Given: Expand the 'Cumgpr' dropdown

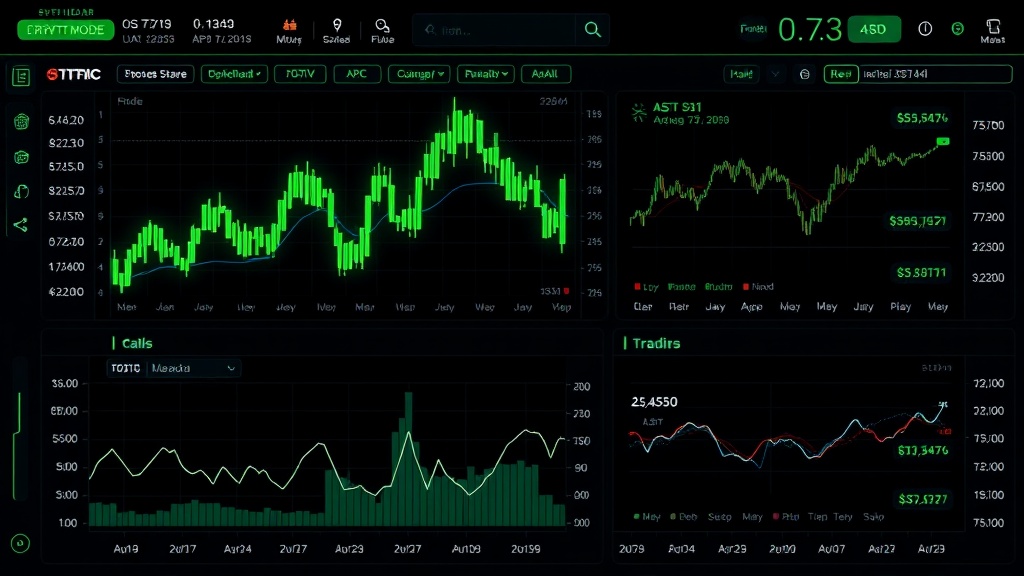Looking at the screenshot, I should coord(419,74).
